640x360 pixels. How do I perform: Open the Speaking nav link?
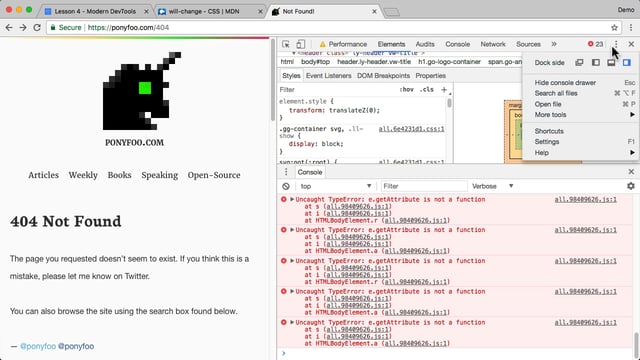(x=160, y=175)
